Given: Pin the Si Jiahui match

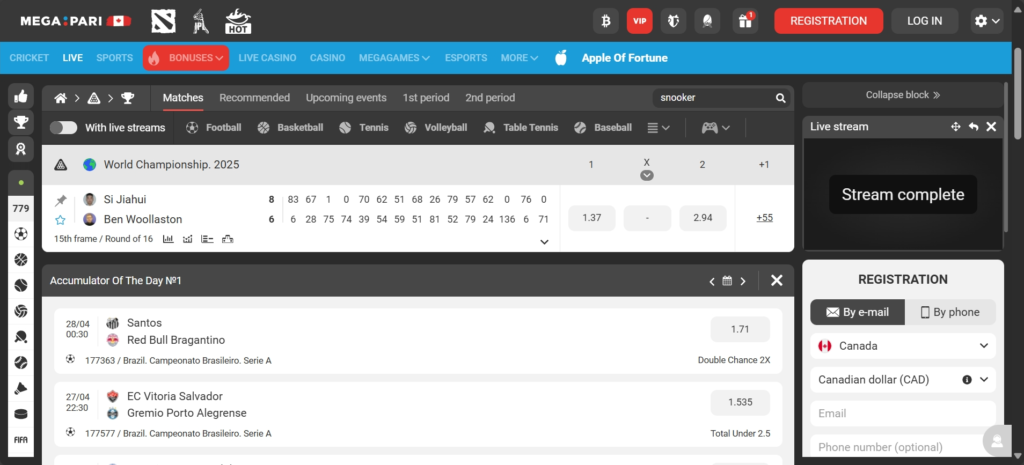Looking at the screenshot, I should [x=61, y=200].
